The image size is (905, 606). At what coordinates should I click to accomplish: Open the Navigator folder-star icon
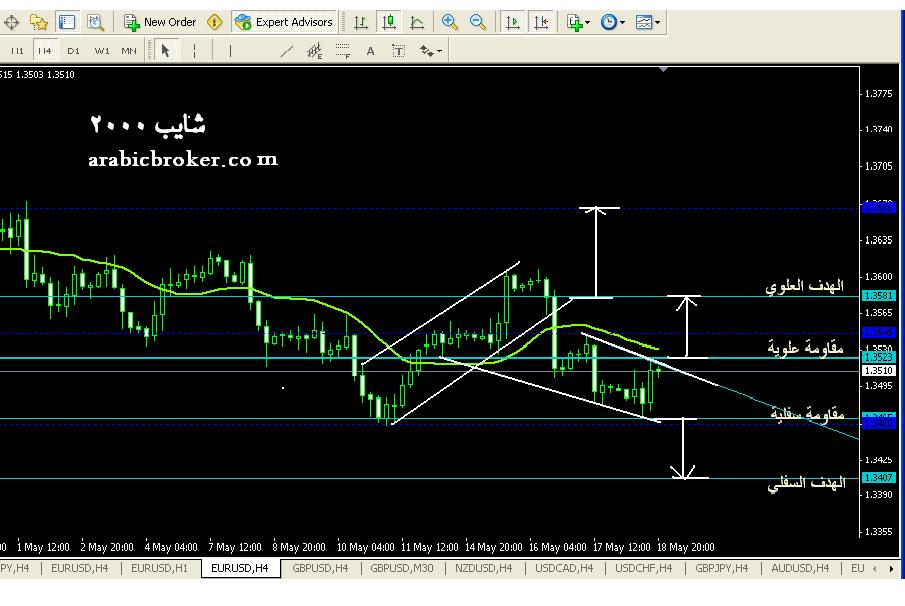click(x=39, y=23)
